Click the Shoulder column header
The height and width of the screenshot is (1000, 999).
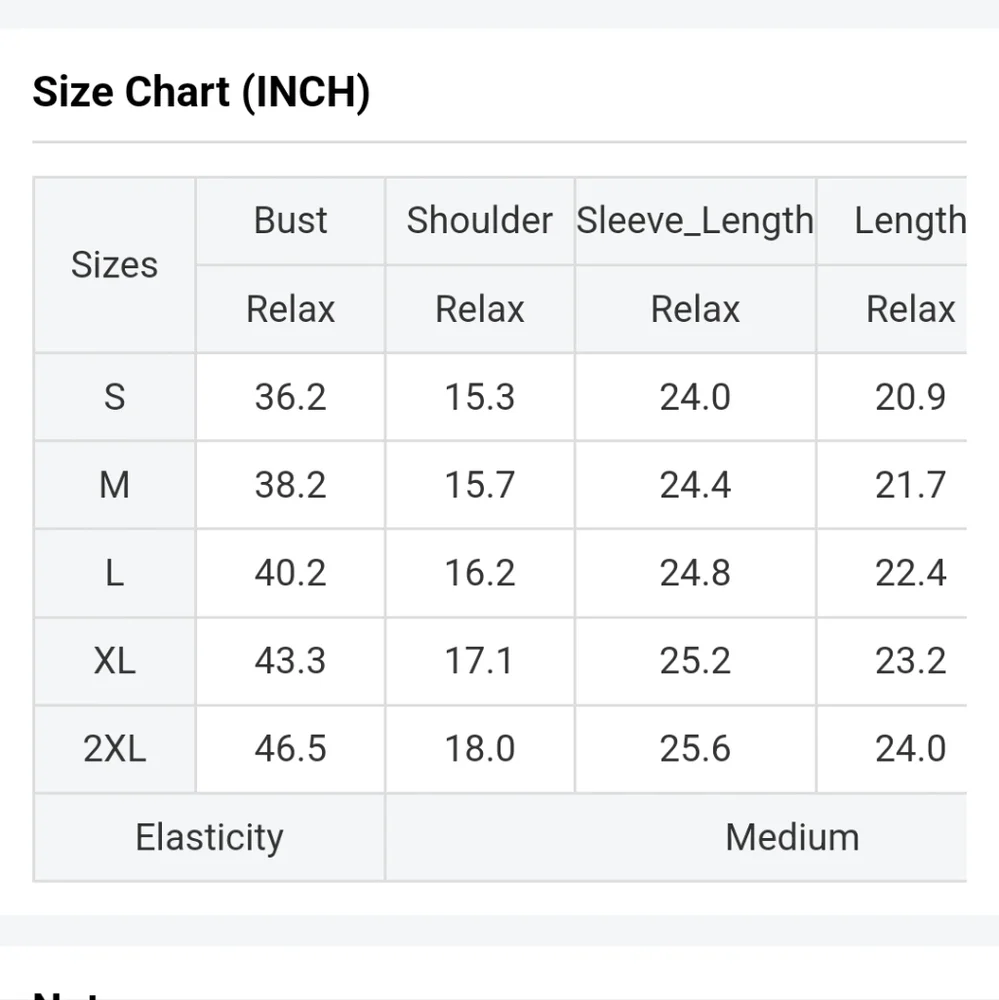[x=479, y=220]
